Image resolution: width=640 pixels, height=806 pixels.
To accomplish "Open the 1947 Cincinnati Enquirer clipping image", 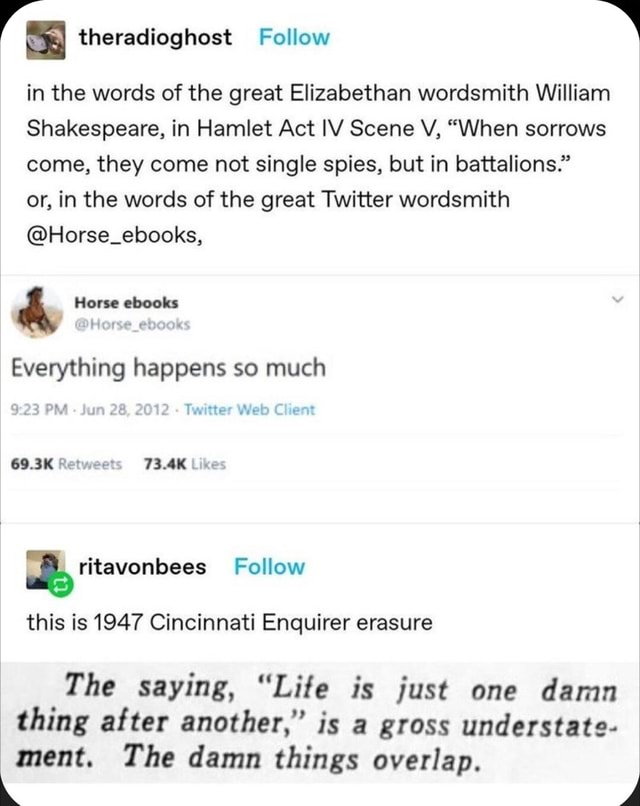I will (320, 720).
